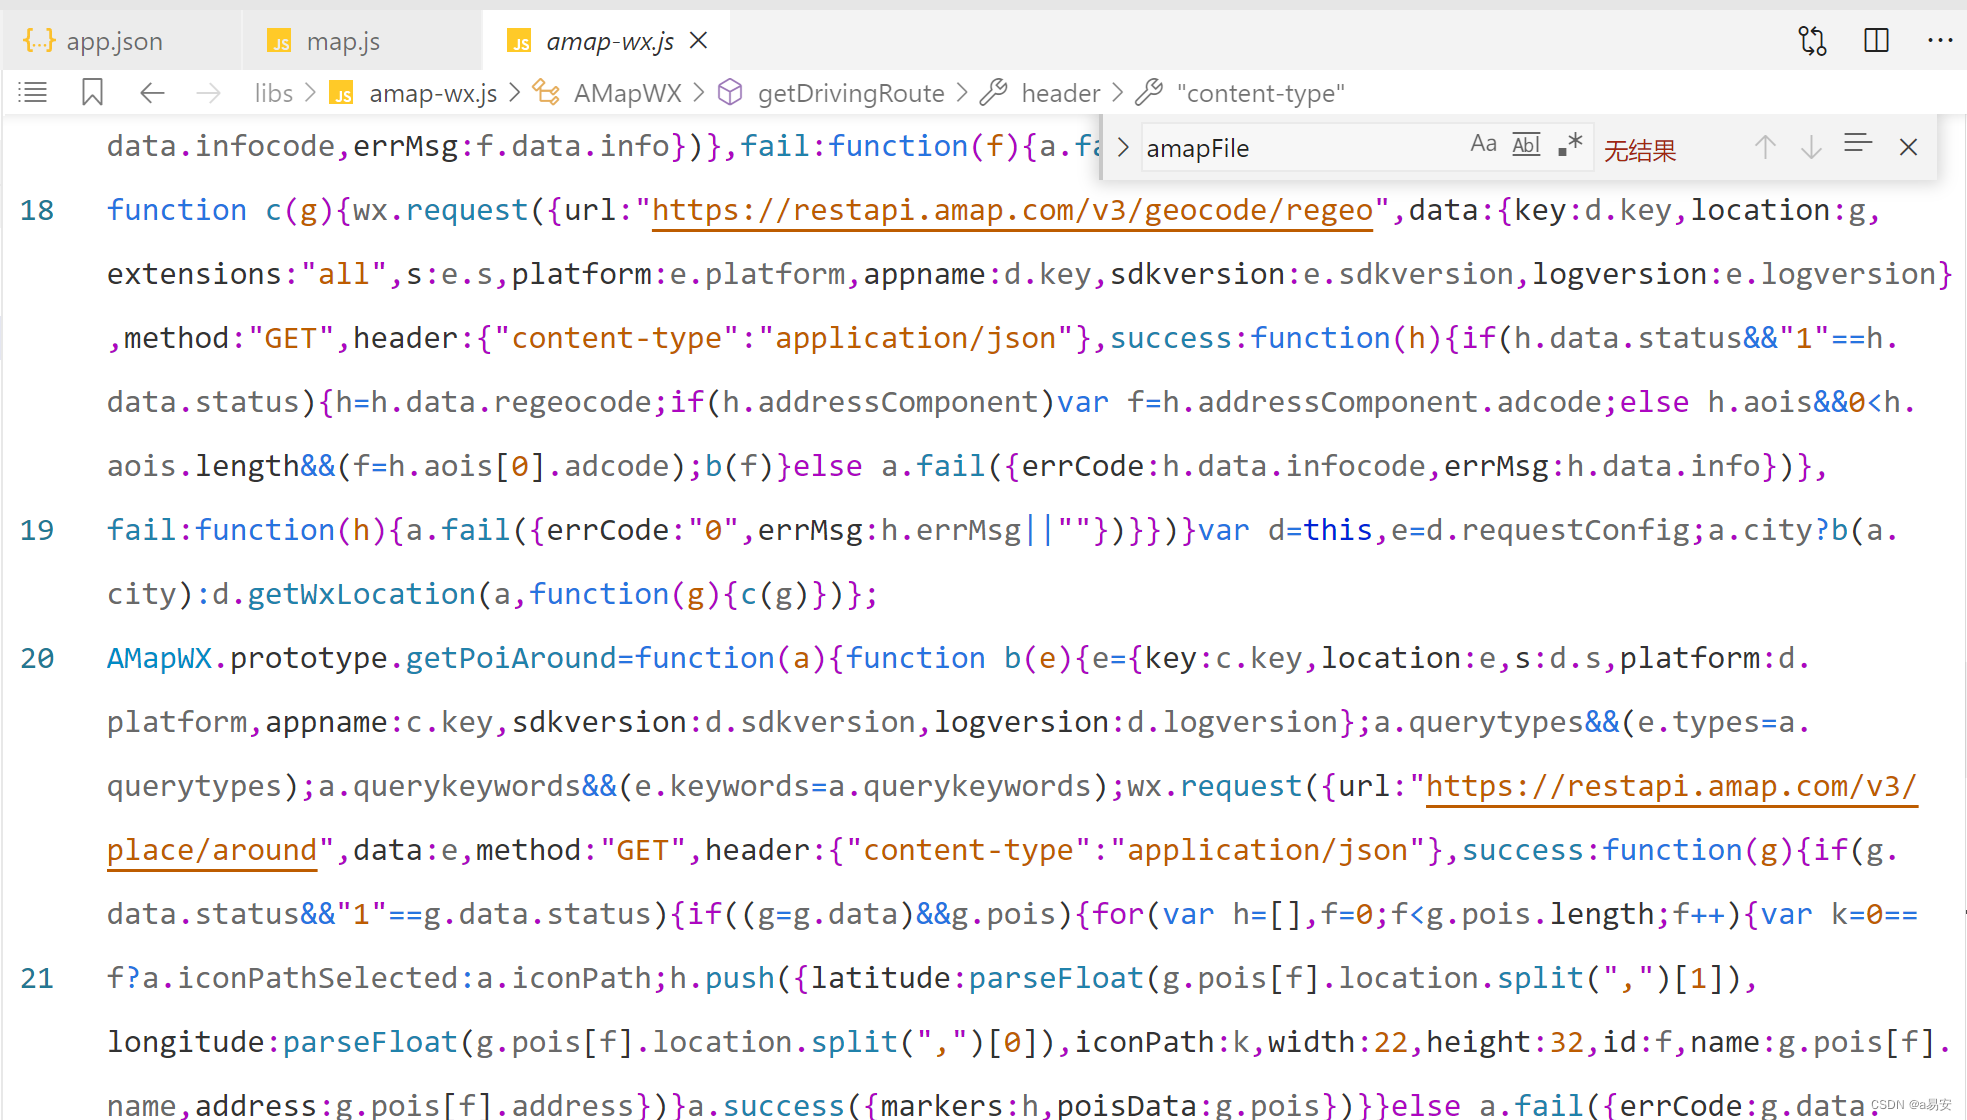Navigate back with the left arrow
The width and height of the screenshot is (1967, 1120).
(x=152, y=93)
